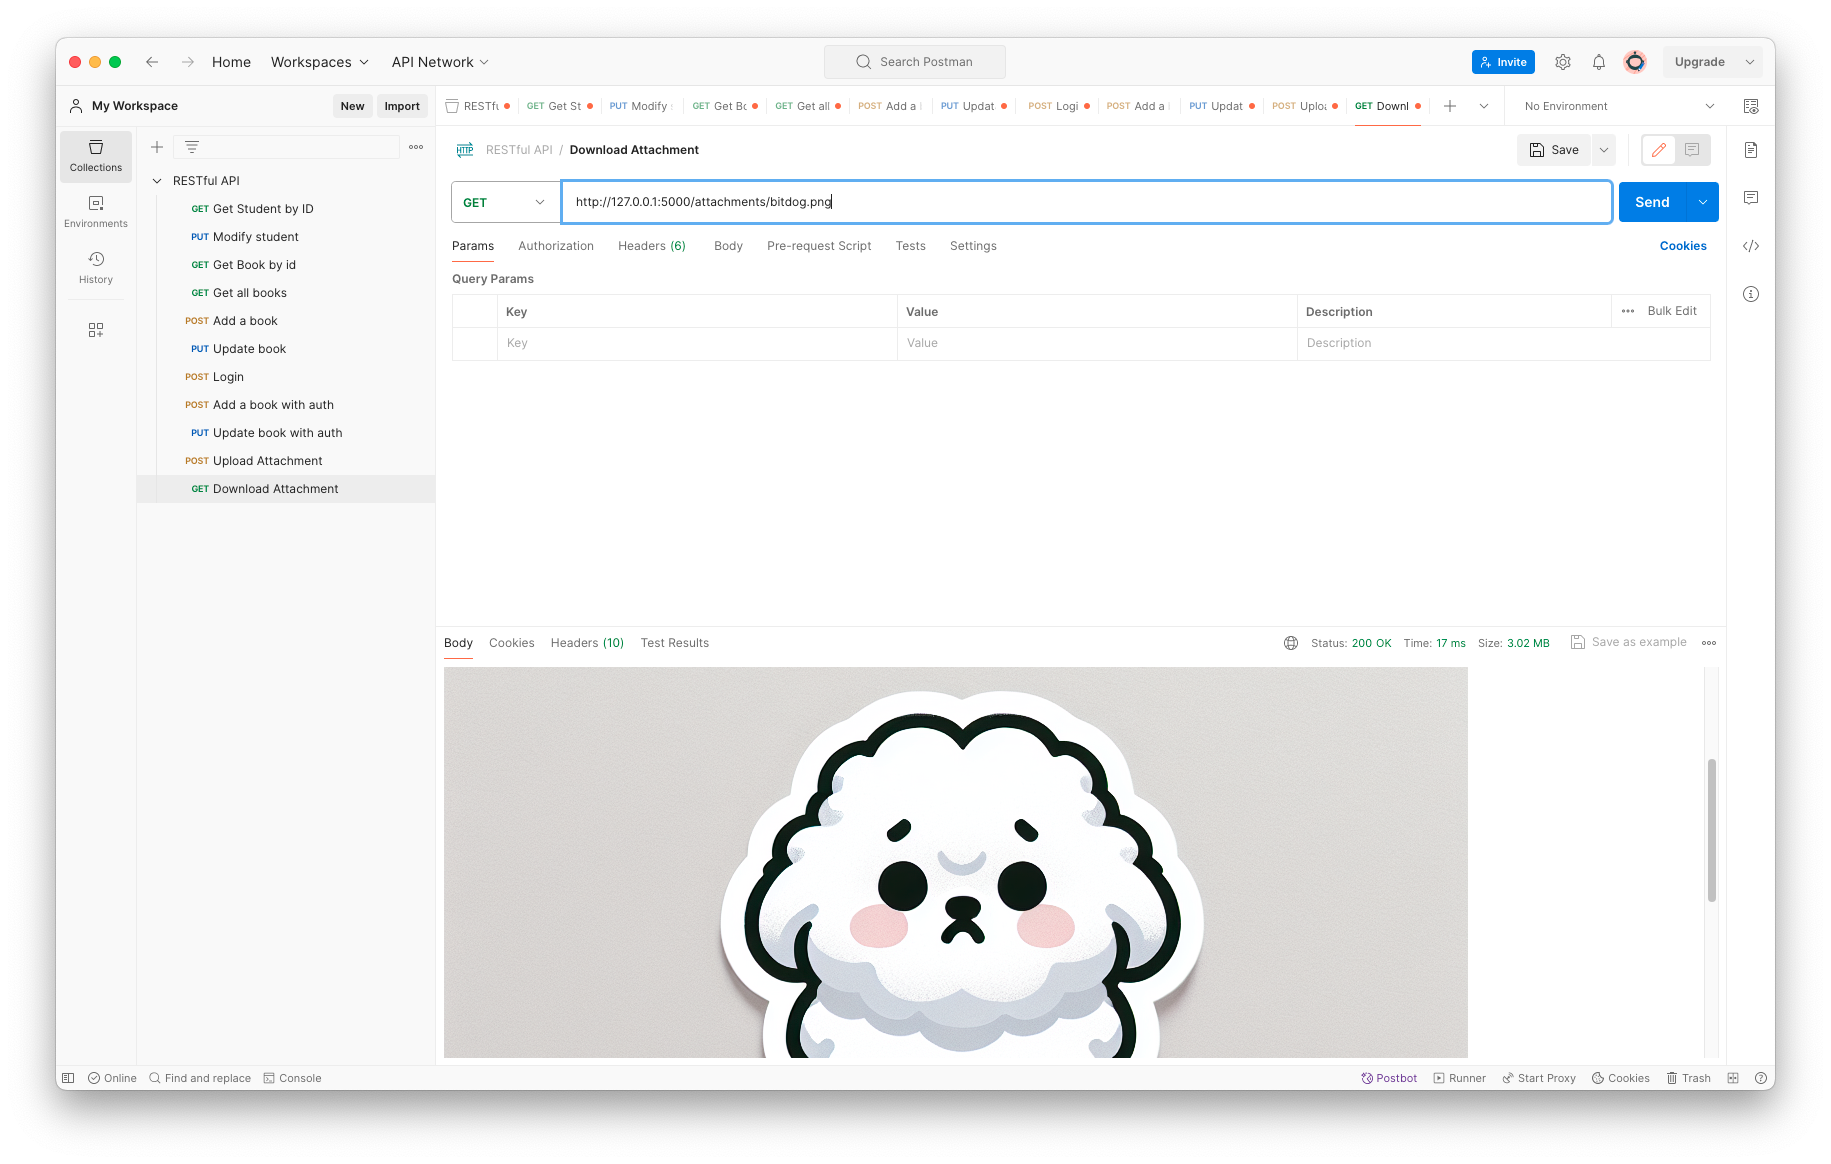
Task: Expand the Send button dropdown arrow
Action: point(1703,202)
